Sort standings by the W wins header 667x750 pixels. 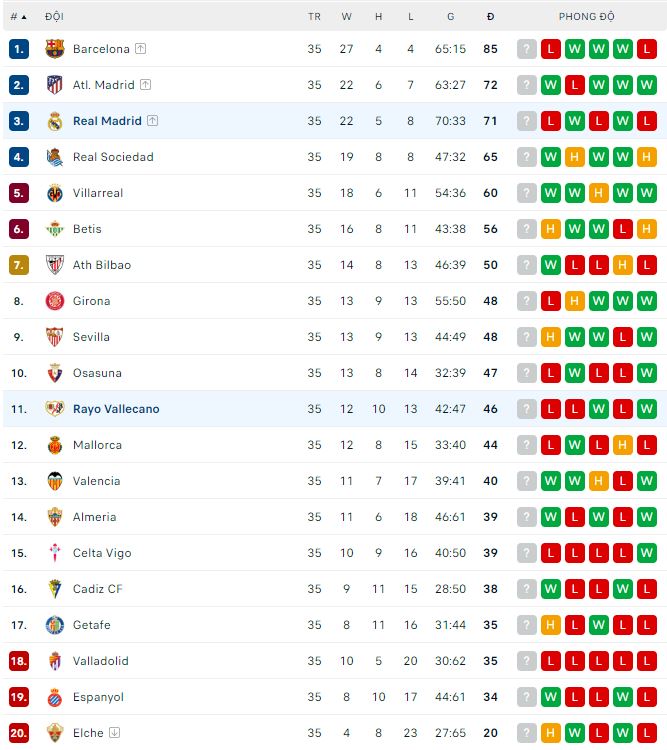click(x=346, y=17)
